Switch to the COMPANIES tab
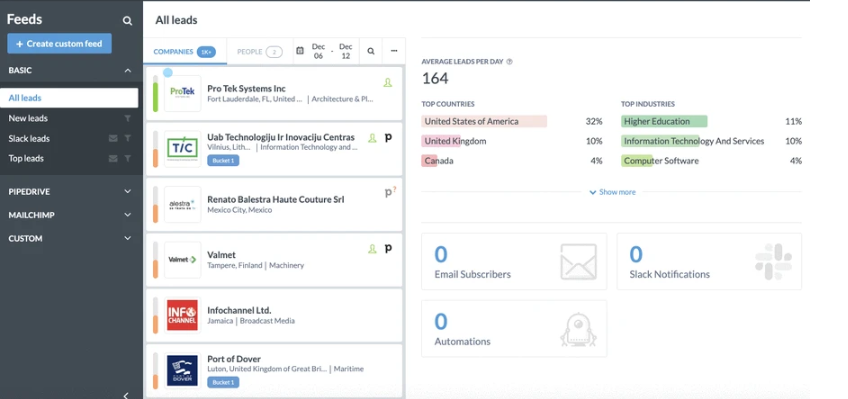Viewport: 848px width, 399px height. click(185, 52)
